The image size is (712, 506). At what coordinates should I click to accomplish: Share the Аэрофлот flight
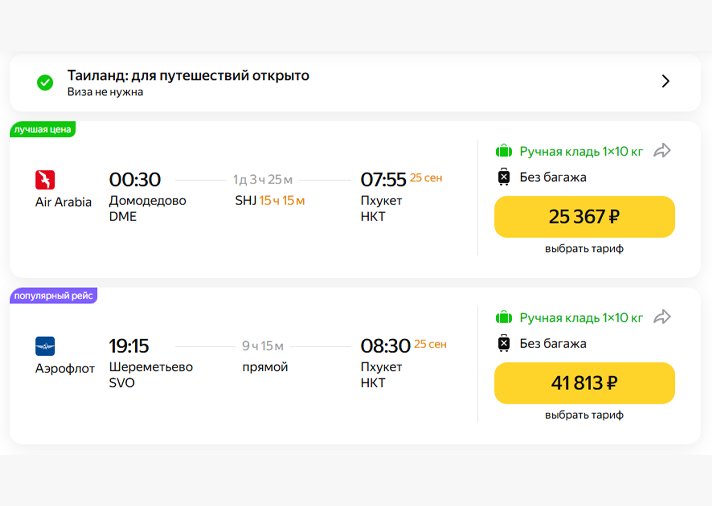coord(662,317)
